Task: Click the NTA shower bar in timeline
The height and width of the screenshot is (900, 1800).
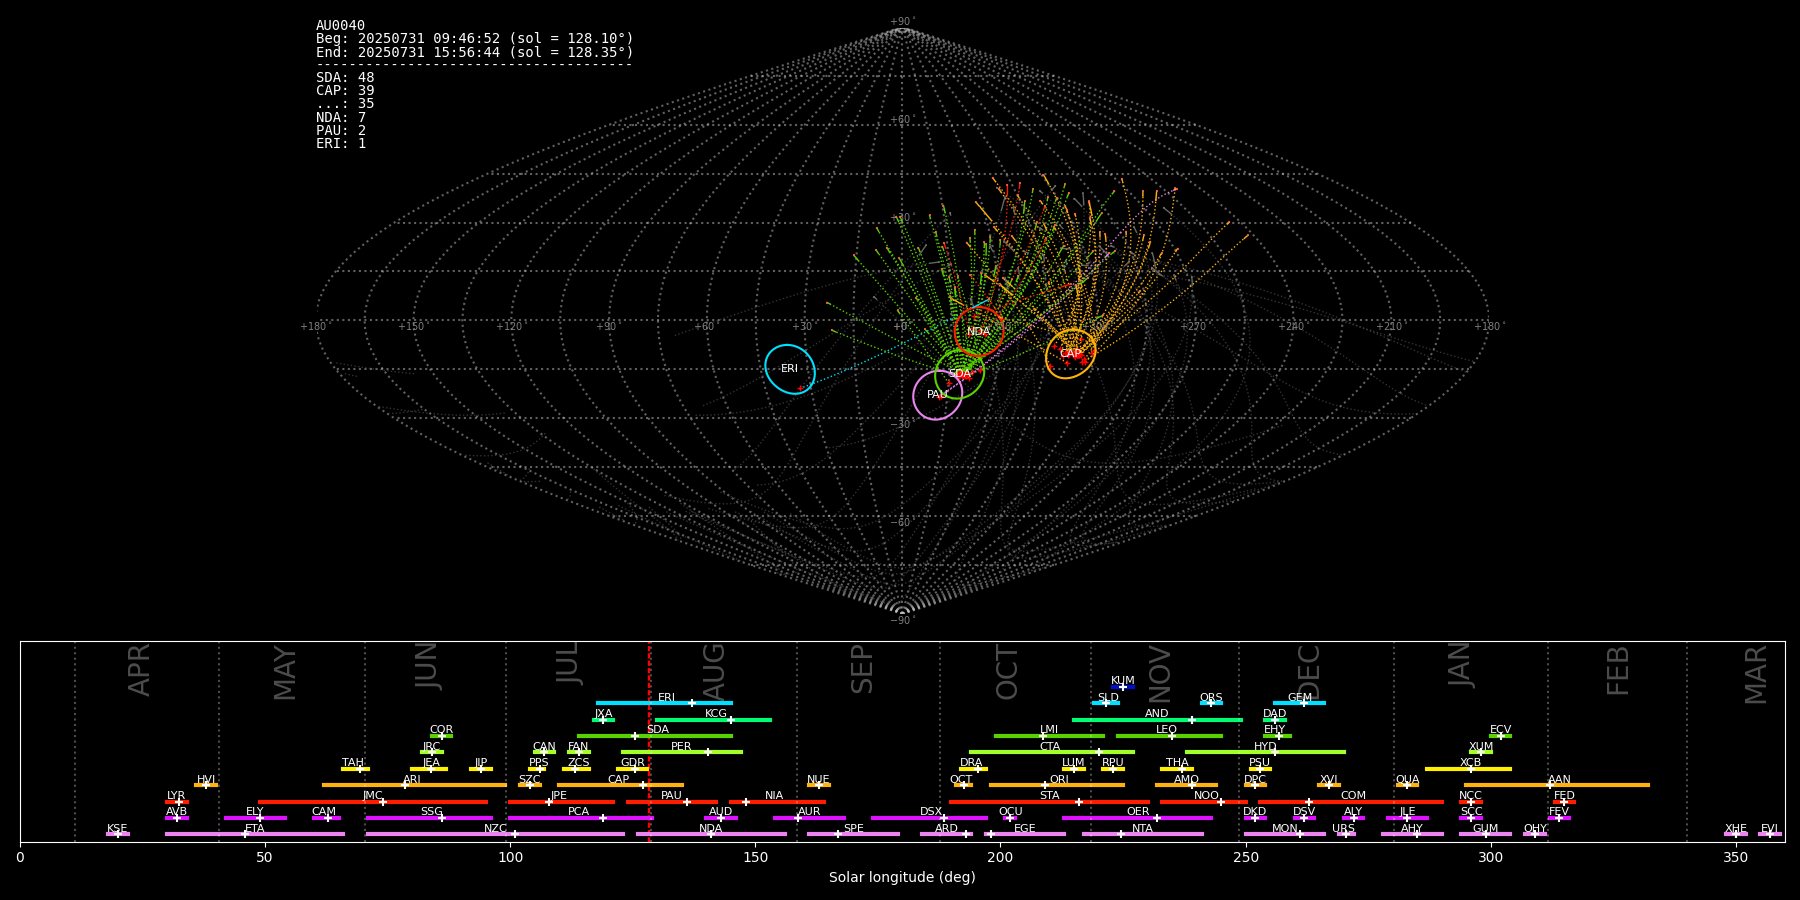Action: (x=1142, y=834)
